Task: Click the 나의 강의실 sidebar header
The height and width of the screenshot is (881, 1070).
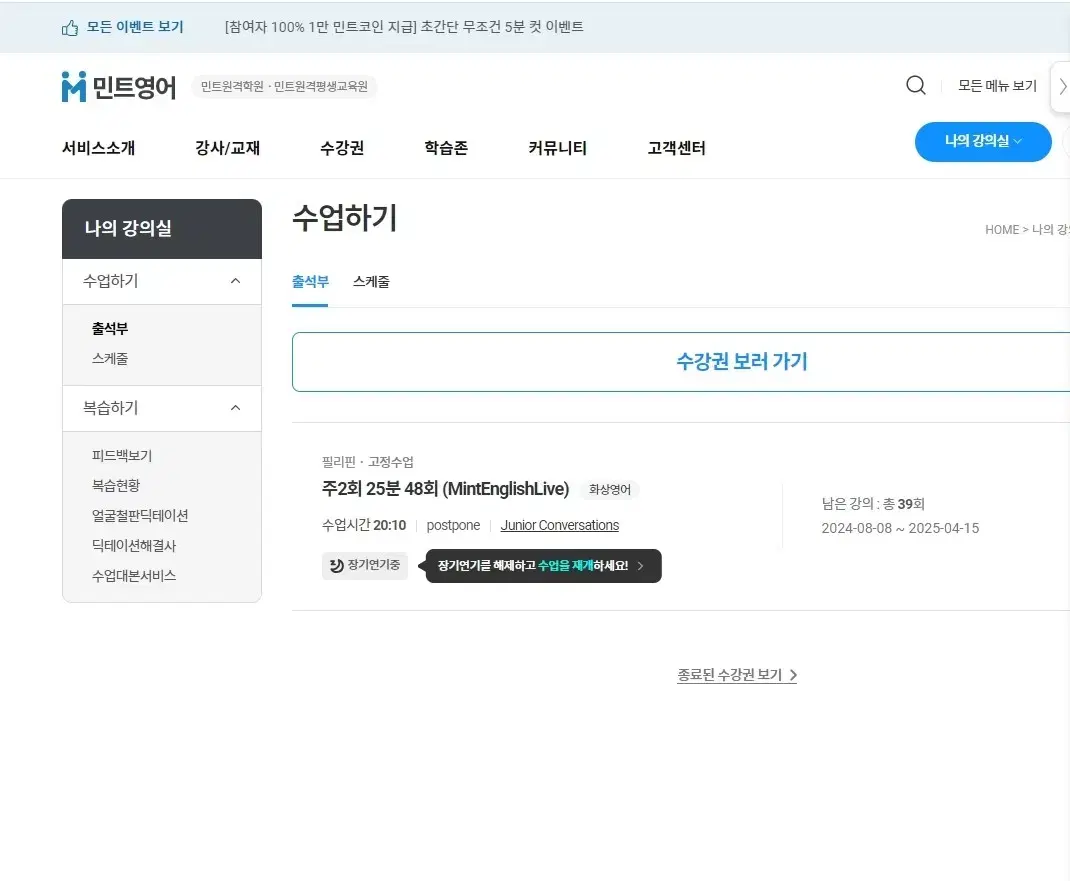Action: pos(162,229)
